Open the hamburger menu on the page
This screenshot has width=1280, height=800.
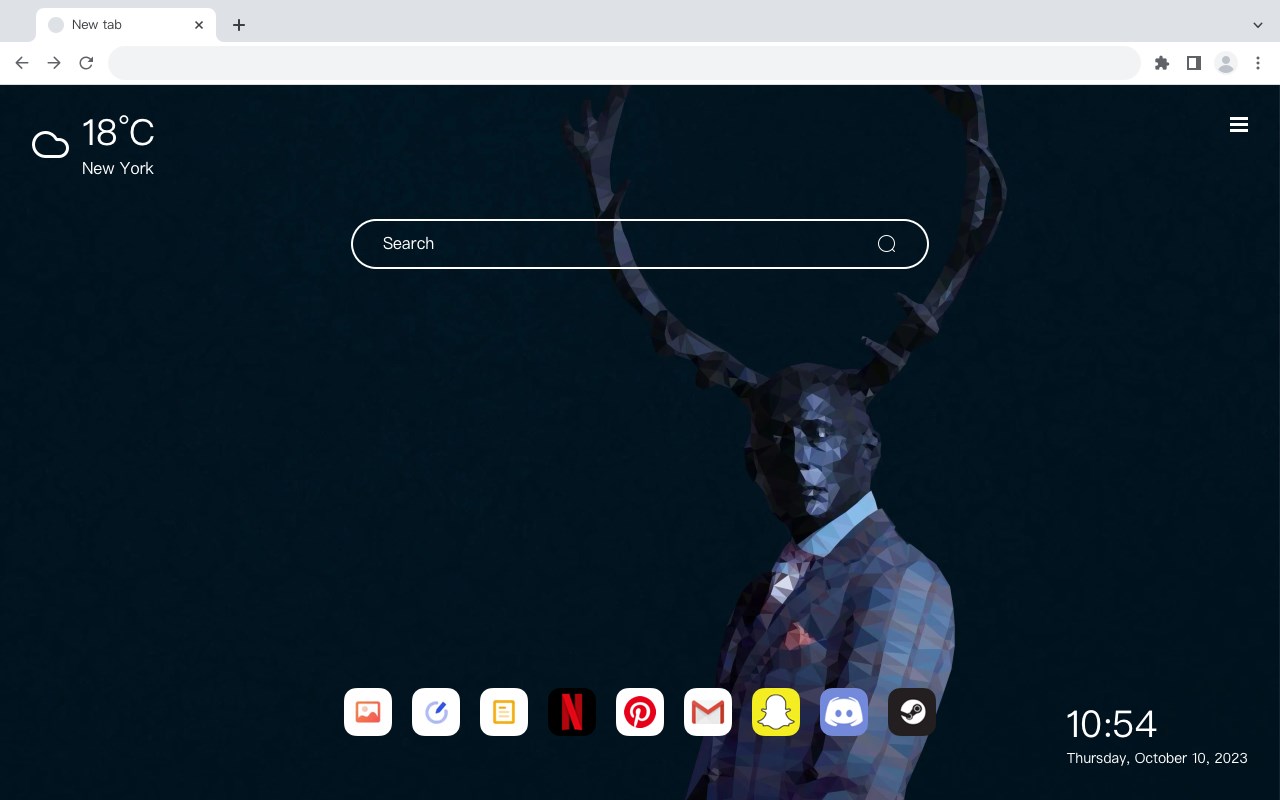point(1239,124)
